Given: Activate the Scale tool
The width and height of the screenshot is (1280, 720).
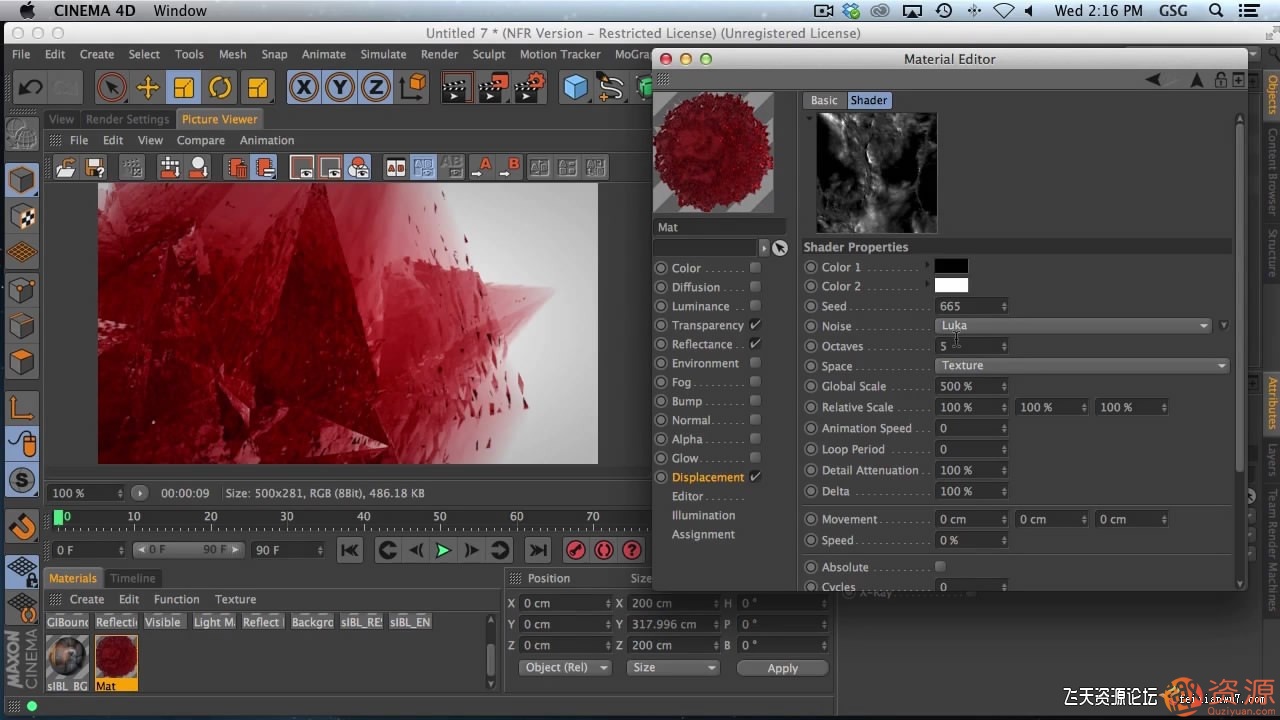Looking at the screenshot, I should pos(184,87).
